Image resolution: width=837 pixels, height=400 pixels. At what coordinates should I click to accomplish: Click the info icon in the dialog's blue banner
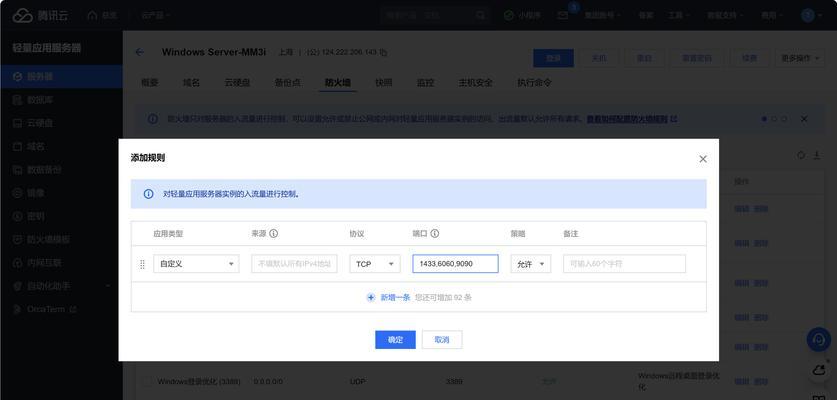click(149, 194)
